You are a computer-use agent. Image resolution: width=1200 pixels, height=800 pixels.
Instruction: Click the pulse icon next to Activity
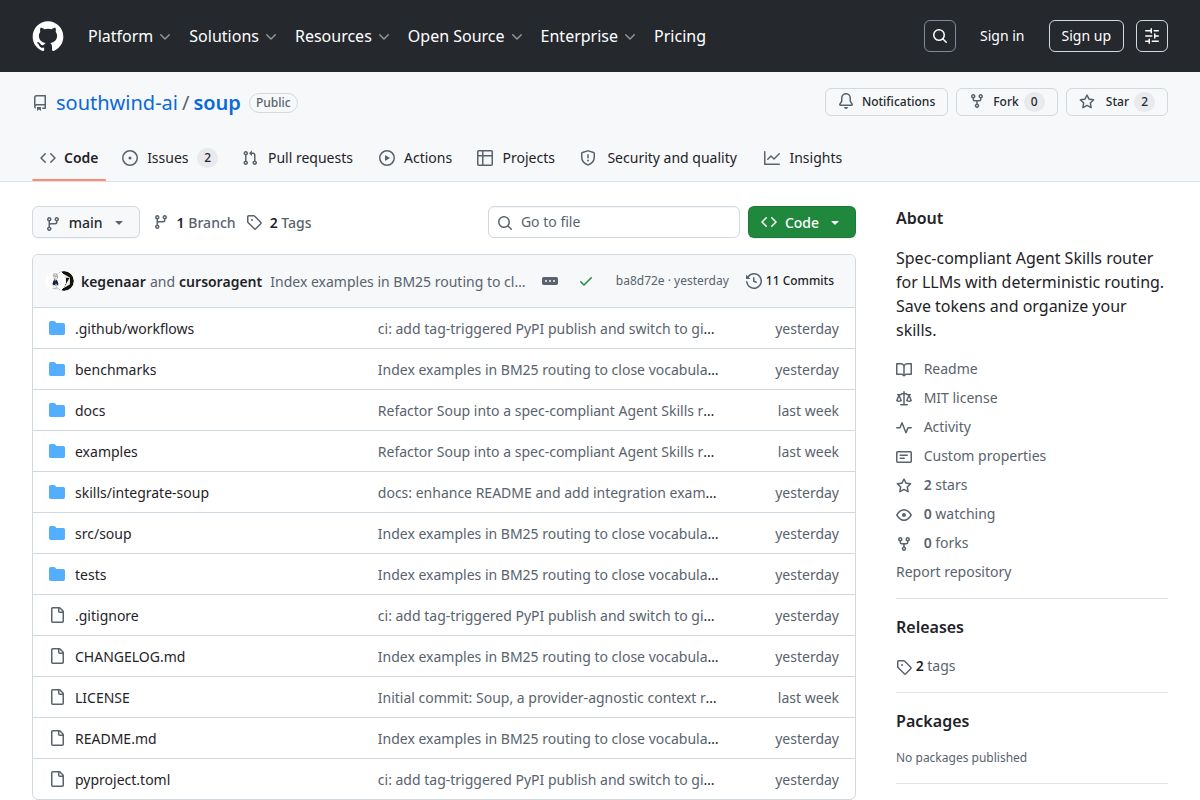click(904, 427)
